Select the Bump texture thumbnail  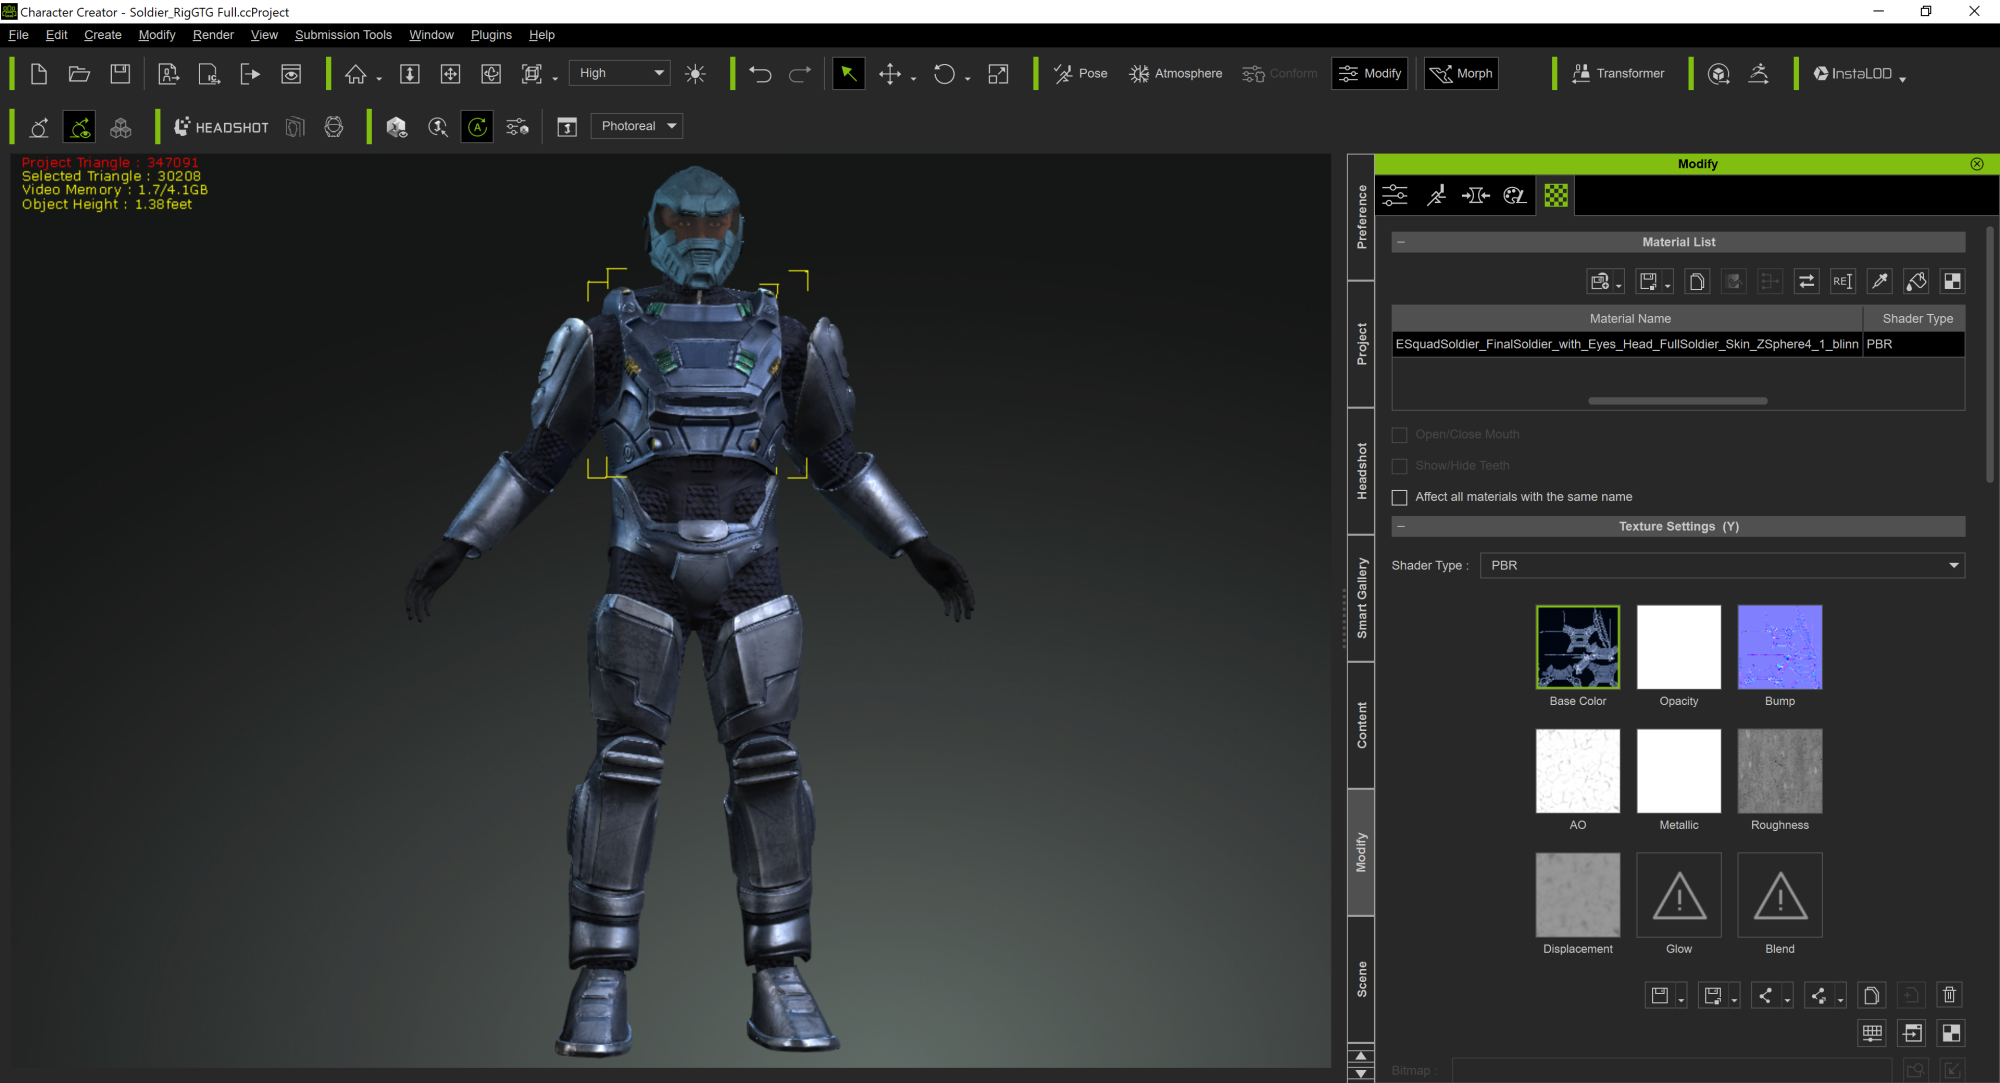point(1780,647)
